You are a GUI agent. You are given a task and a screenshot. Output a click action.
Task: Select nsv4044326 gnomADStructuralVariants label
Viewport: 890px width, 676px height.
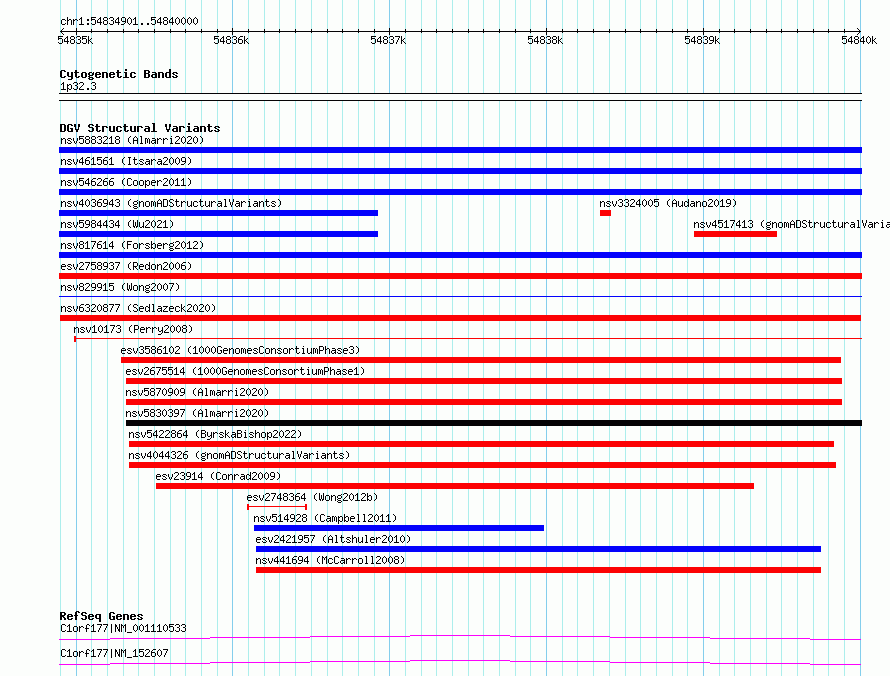pos(239,455)
